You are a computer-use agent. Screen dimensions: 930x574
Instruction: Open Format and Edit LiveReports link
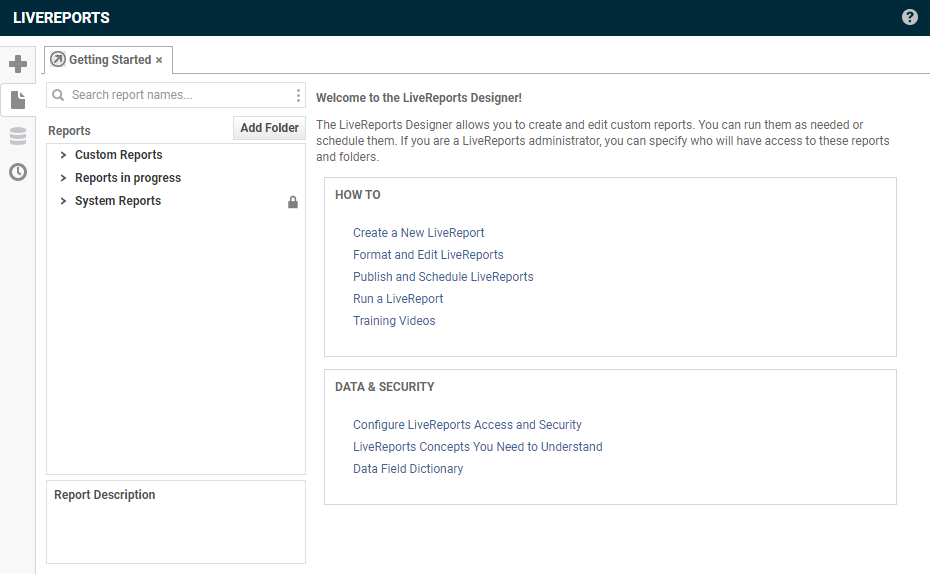[x=428, y=255]
